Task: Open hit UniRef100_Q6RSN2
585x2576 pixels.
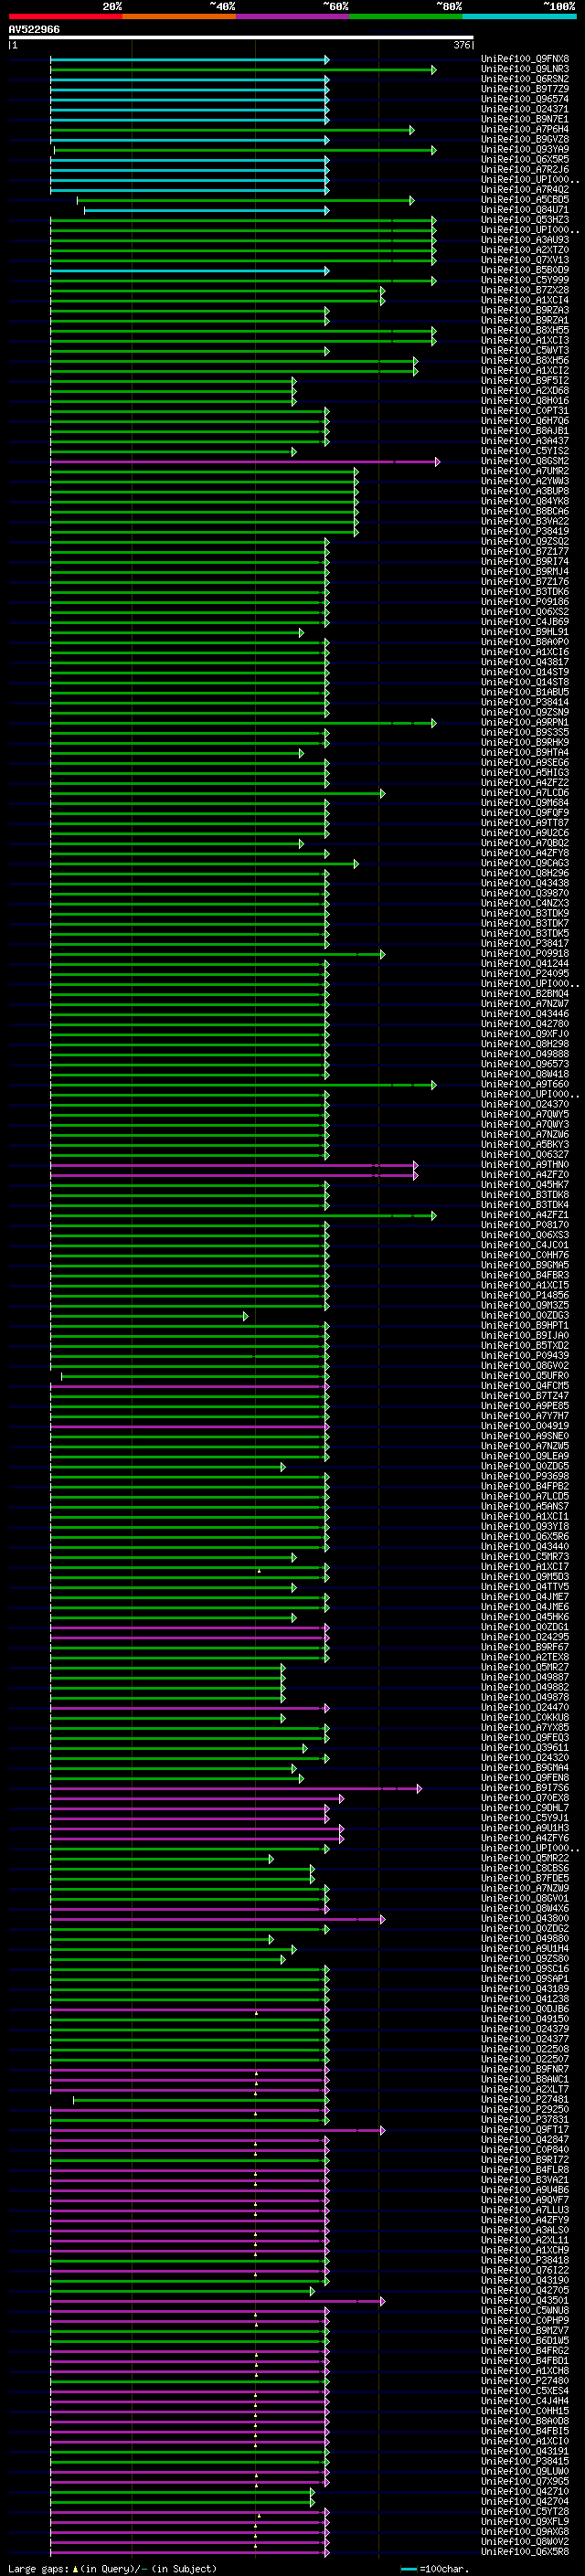Action: tap(525, 79)
